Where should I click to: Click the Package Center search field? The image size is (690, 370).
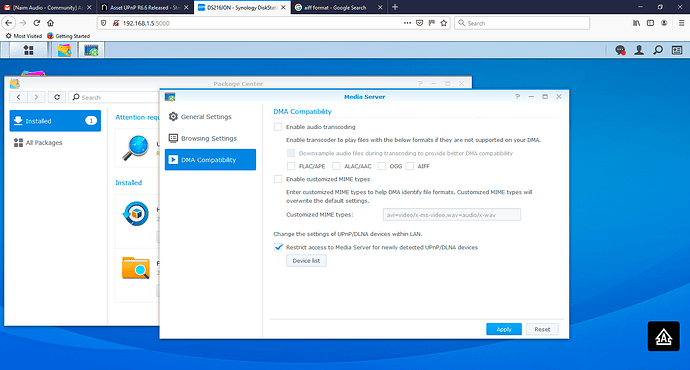coord(114,97)
